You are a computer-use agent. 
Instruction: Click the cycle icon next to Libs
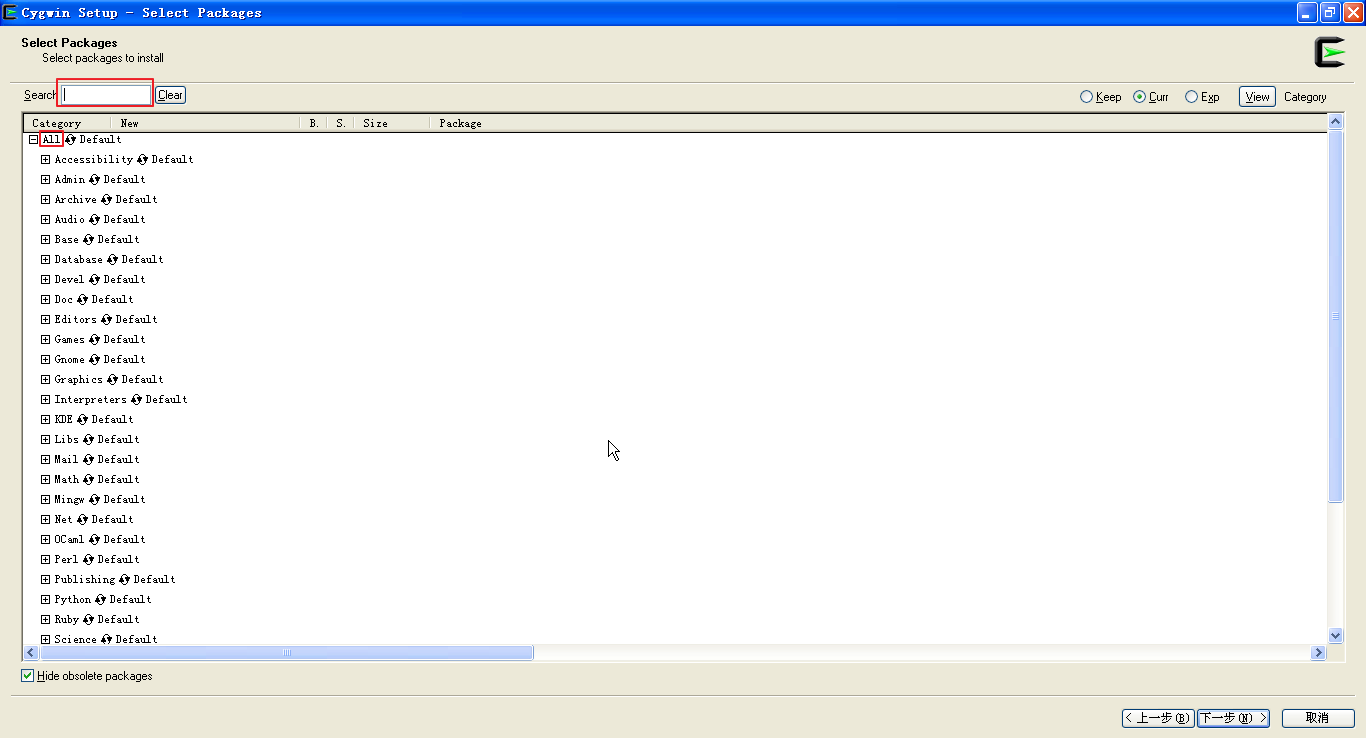tap(88, 440)
